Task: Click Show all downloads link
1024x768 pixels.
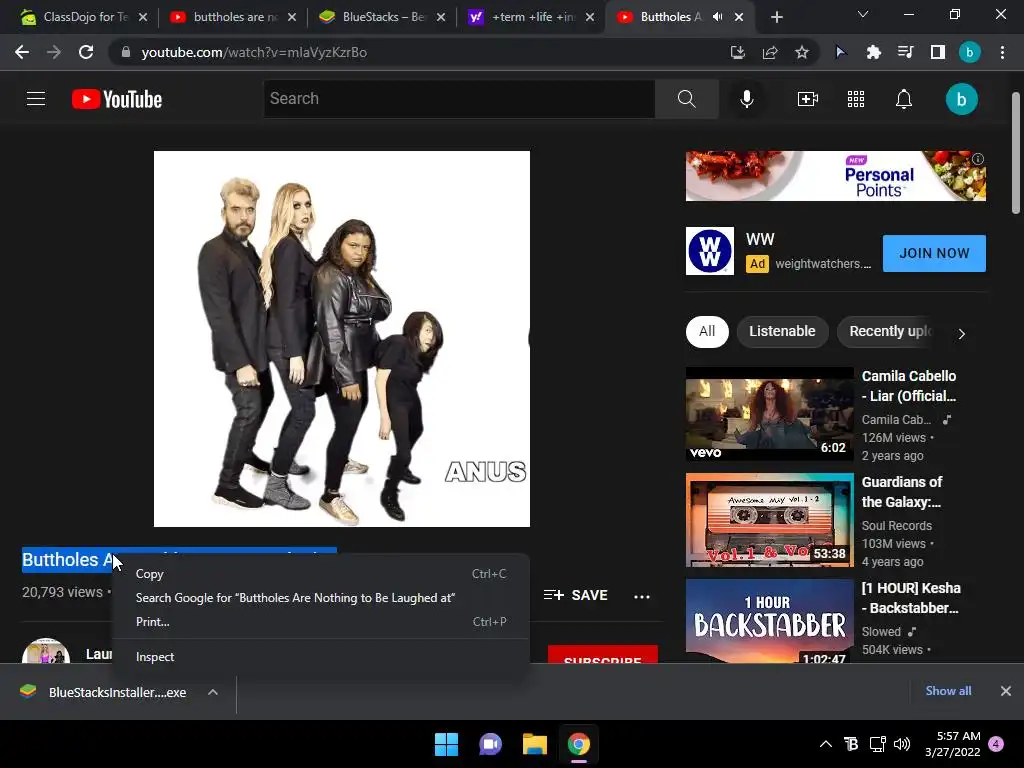Action: click(948, 691)
